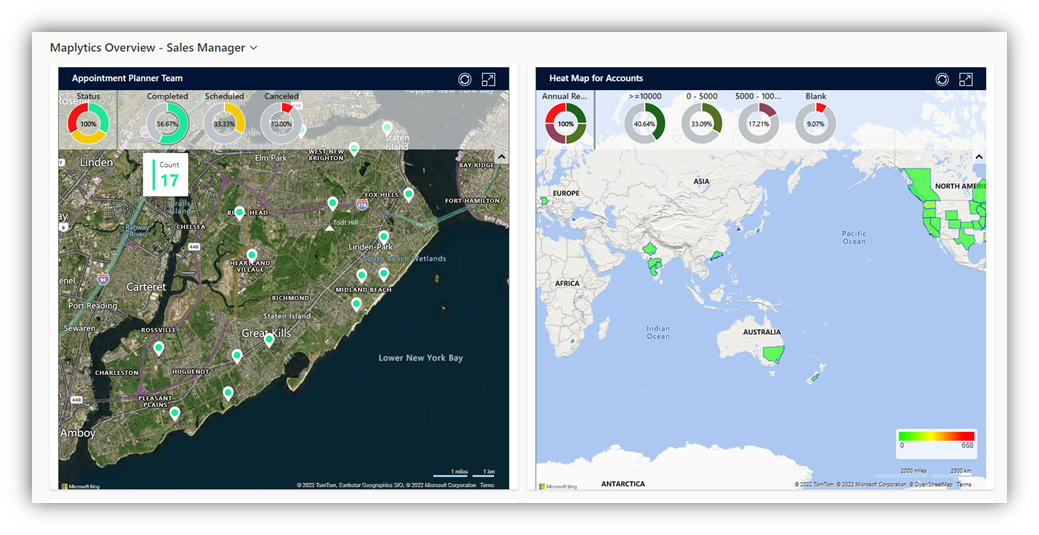This screenshot has height=535, width=1039.
Task: Select the Blank revenue donut chart
Action: tap(816, 124)
